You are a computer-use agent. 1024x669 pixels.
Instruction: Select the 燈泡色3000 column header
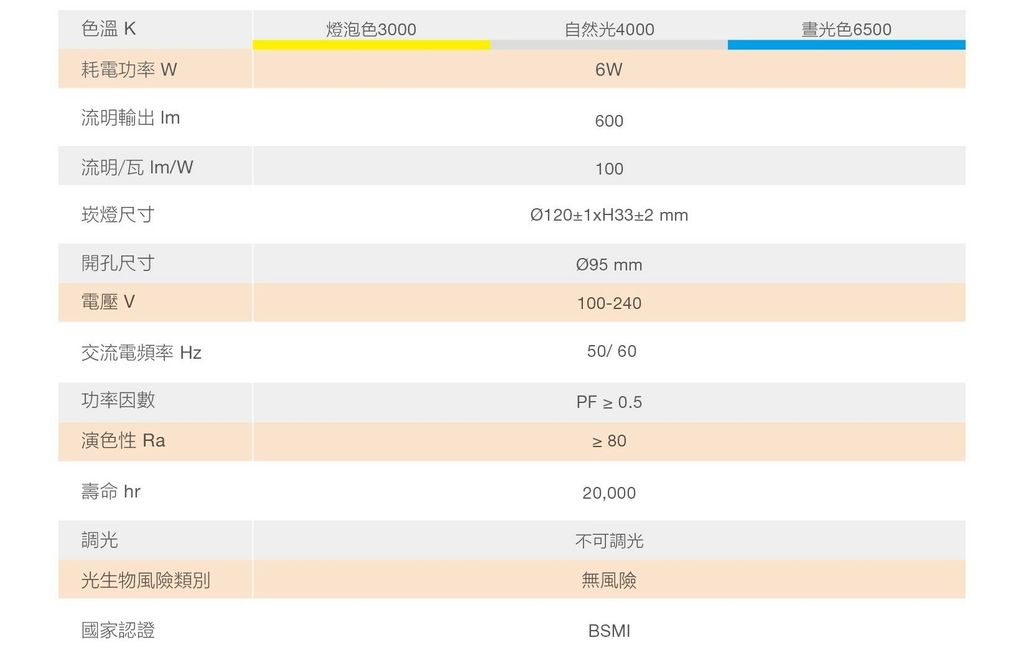[371, 29]
